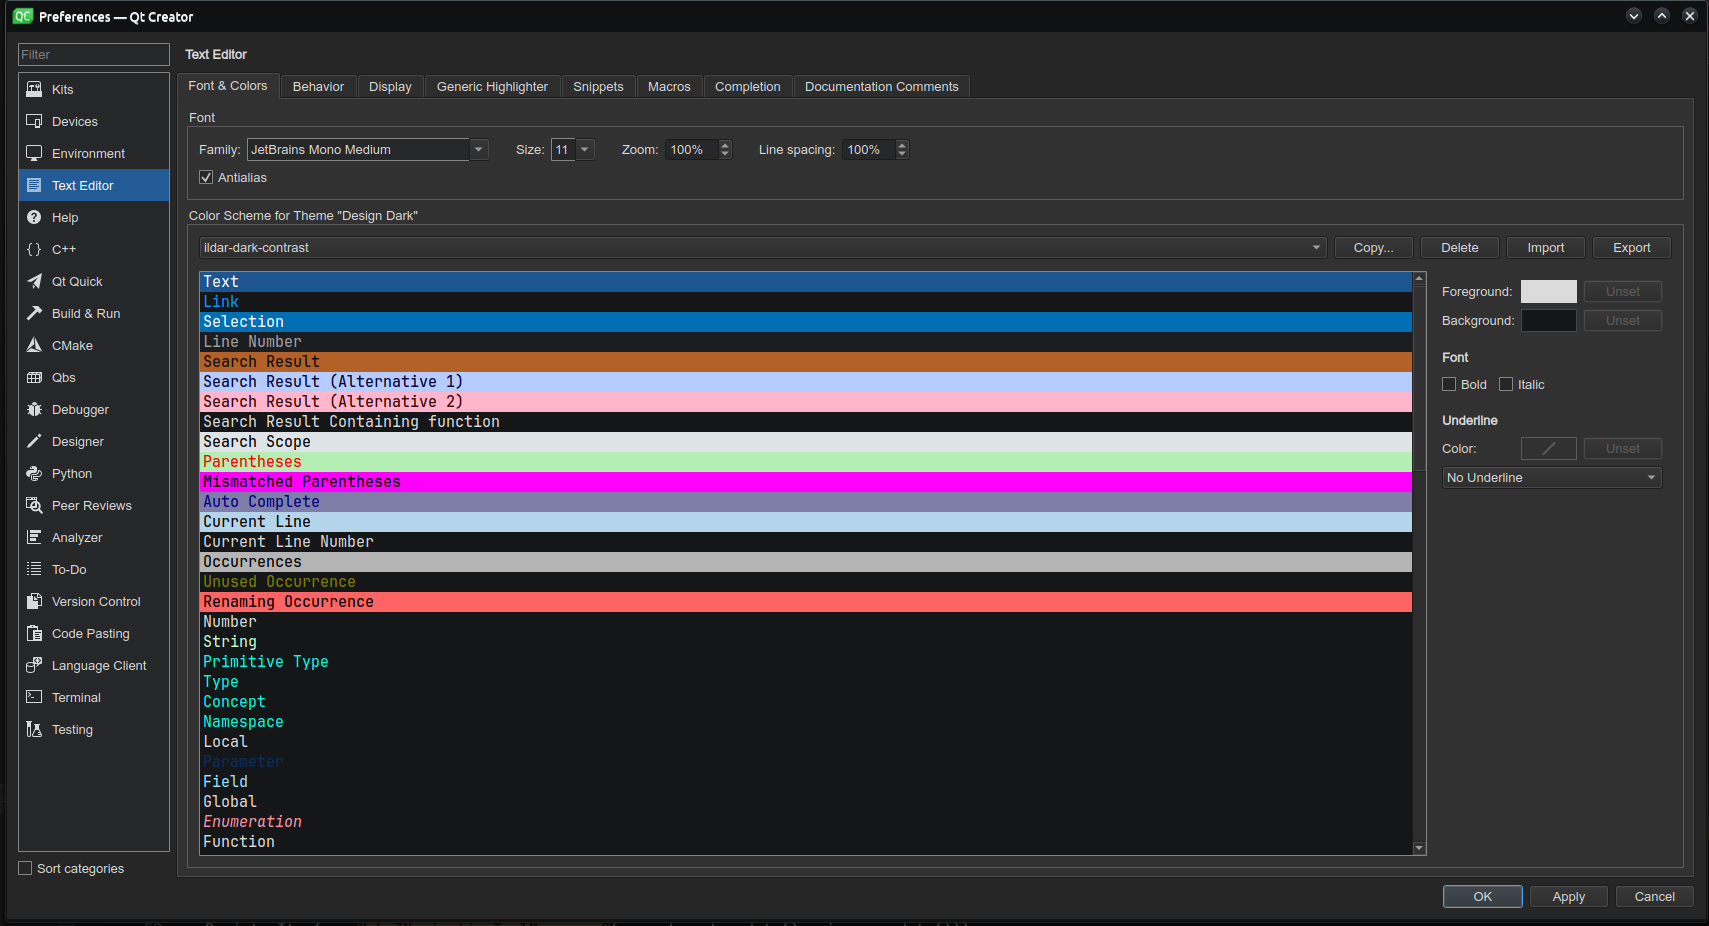
Task: Toggle the Antialias checkbox
Action: (206, 177)
